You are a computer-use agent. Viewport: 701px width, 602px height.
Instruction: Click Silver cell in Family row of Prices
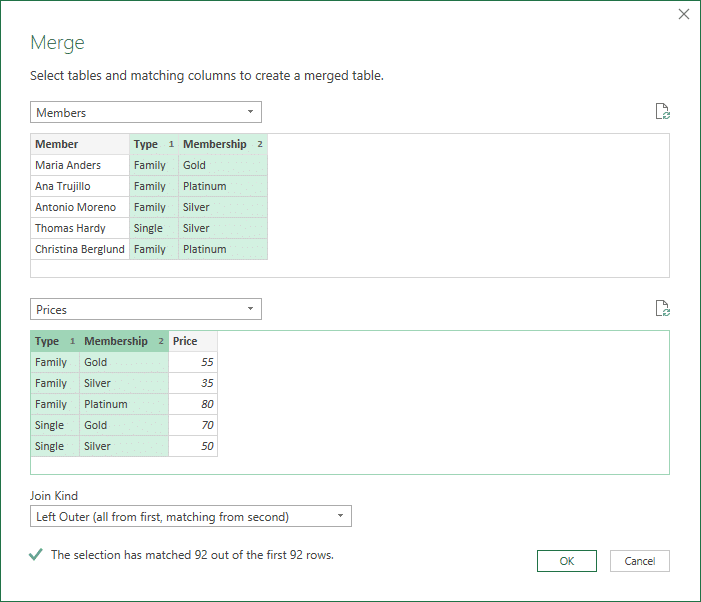tap(124, 383)
